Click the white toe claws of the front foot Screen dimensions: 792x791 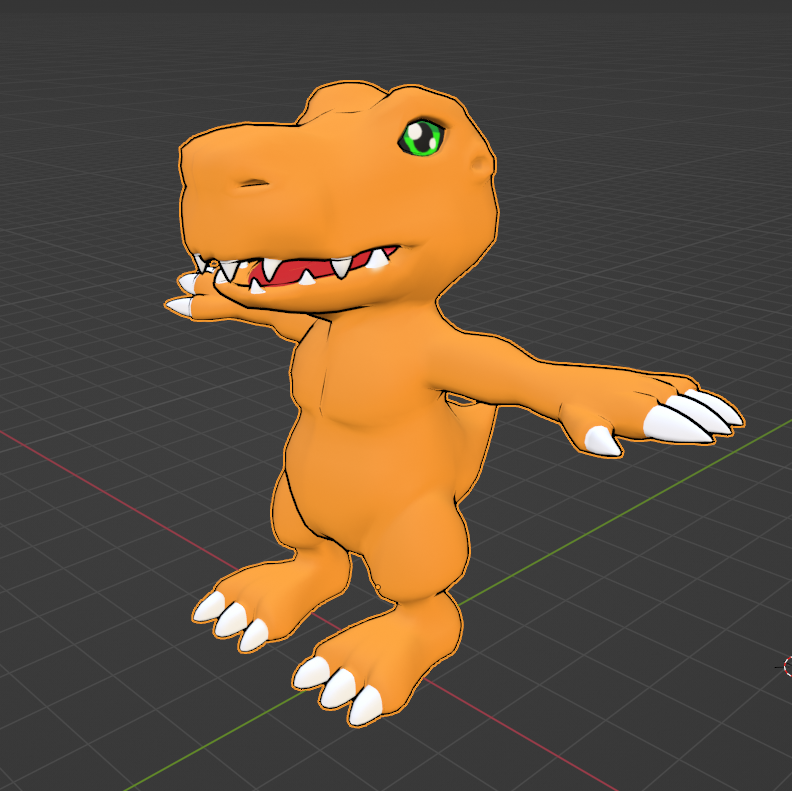(340, 689)
